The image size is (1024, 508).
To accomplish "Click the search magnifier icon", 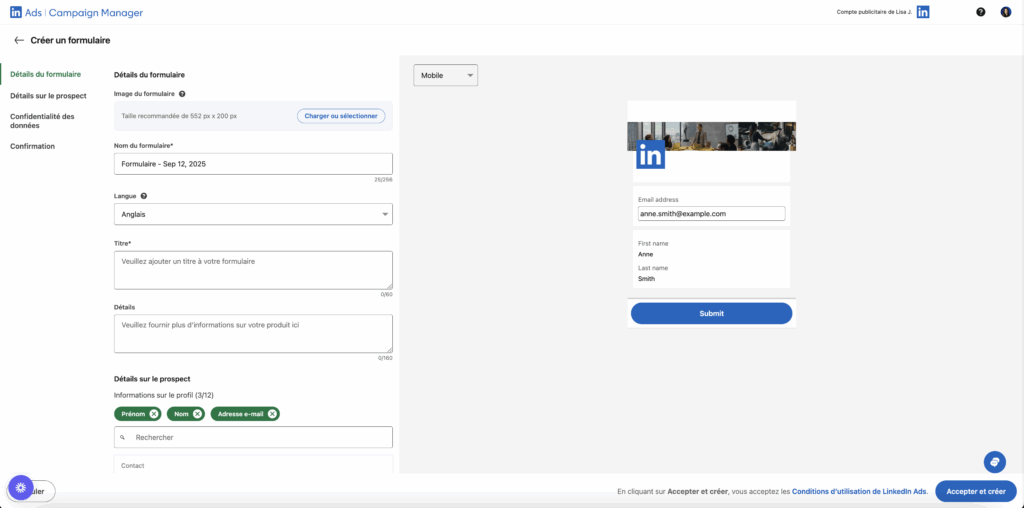I will 122,437.
